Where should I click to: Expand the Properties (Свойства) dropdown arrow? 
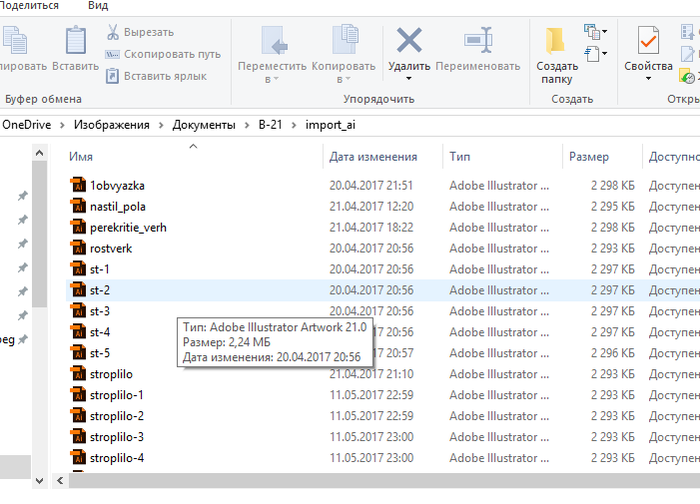648,79
